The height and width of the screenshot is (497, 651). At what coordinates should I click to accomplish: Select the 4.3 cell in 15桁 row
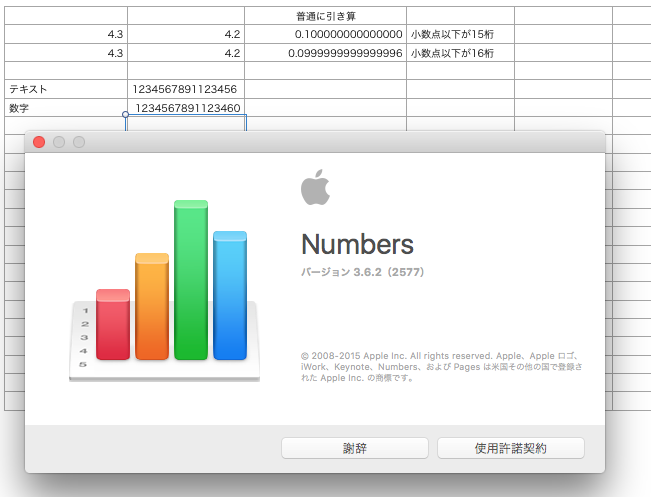(x=66, y=34)
